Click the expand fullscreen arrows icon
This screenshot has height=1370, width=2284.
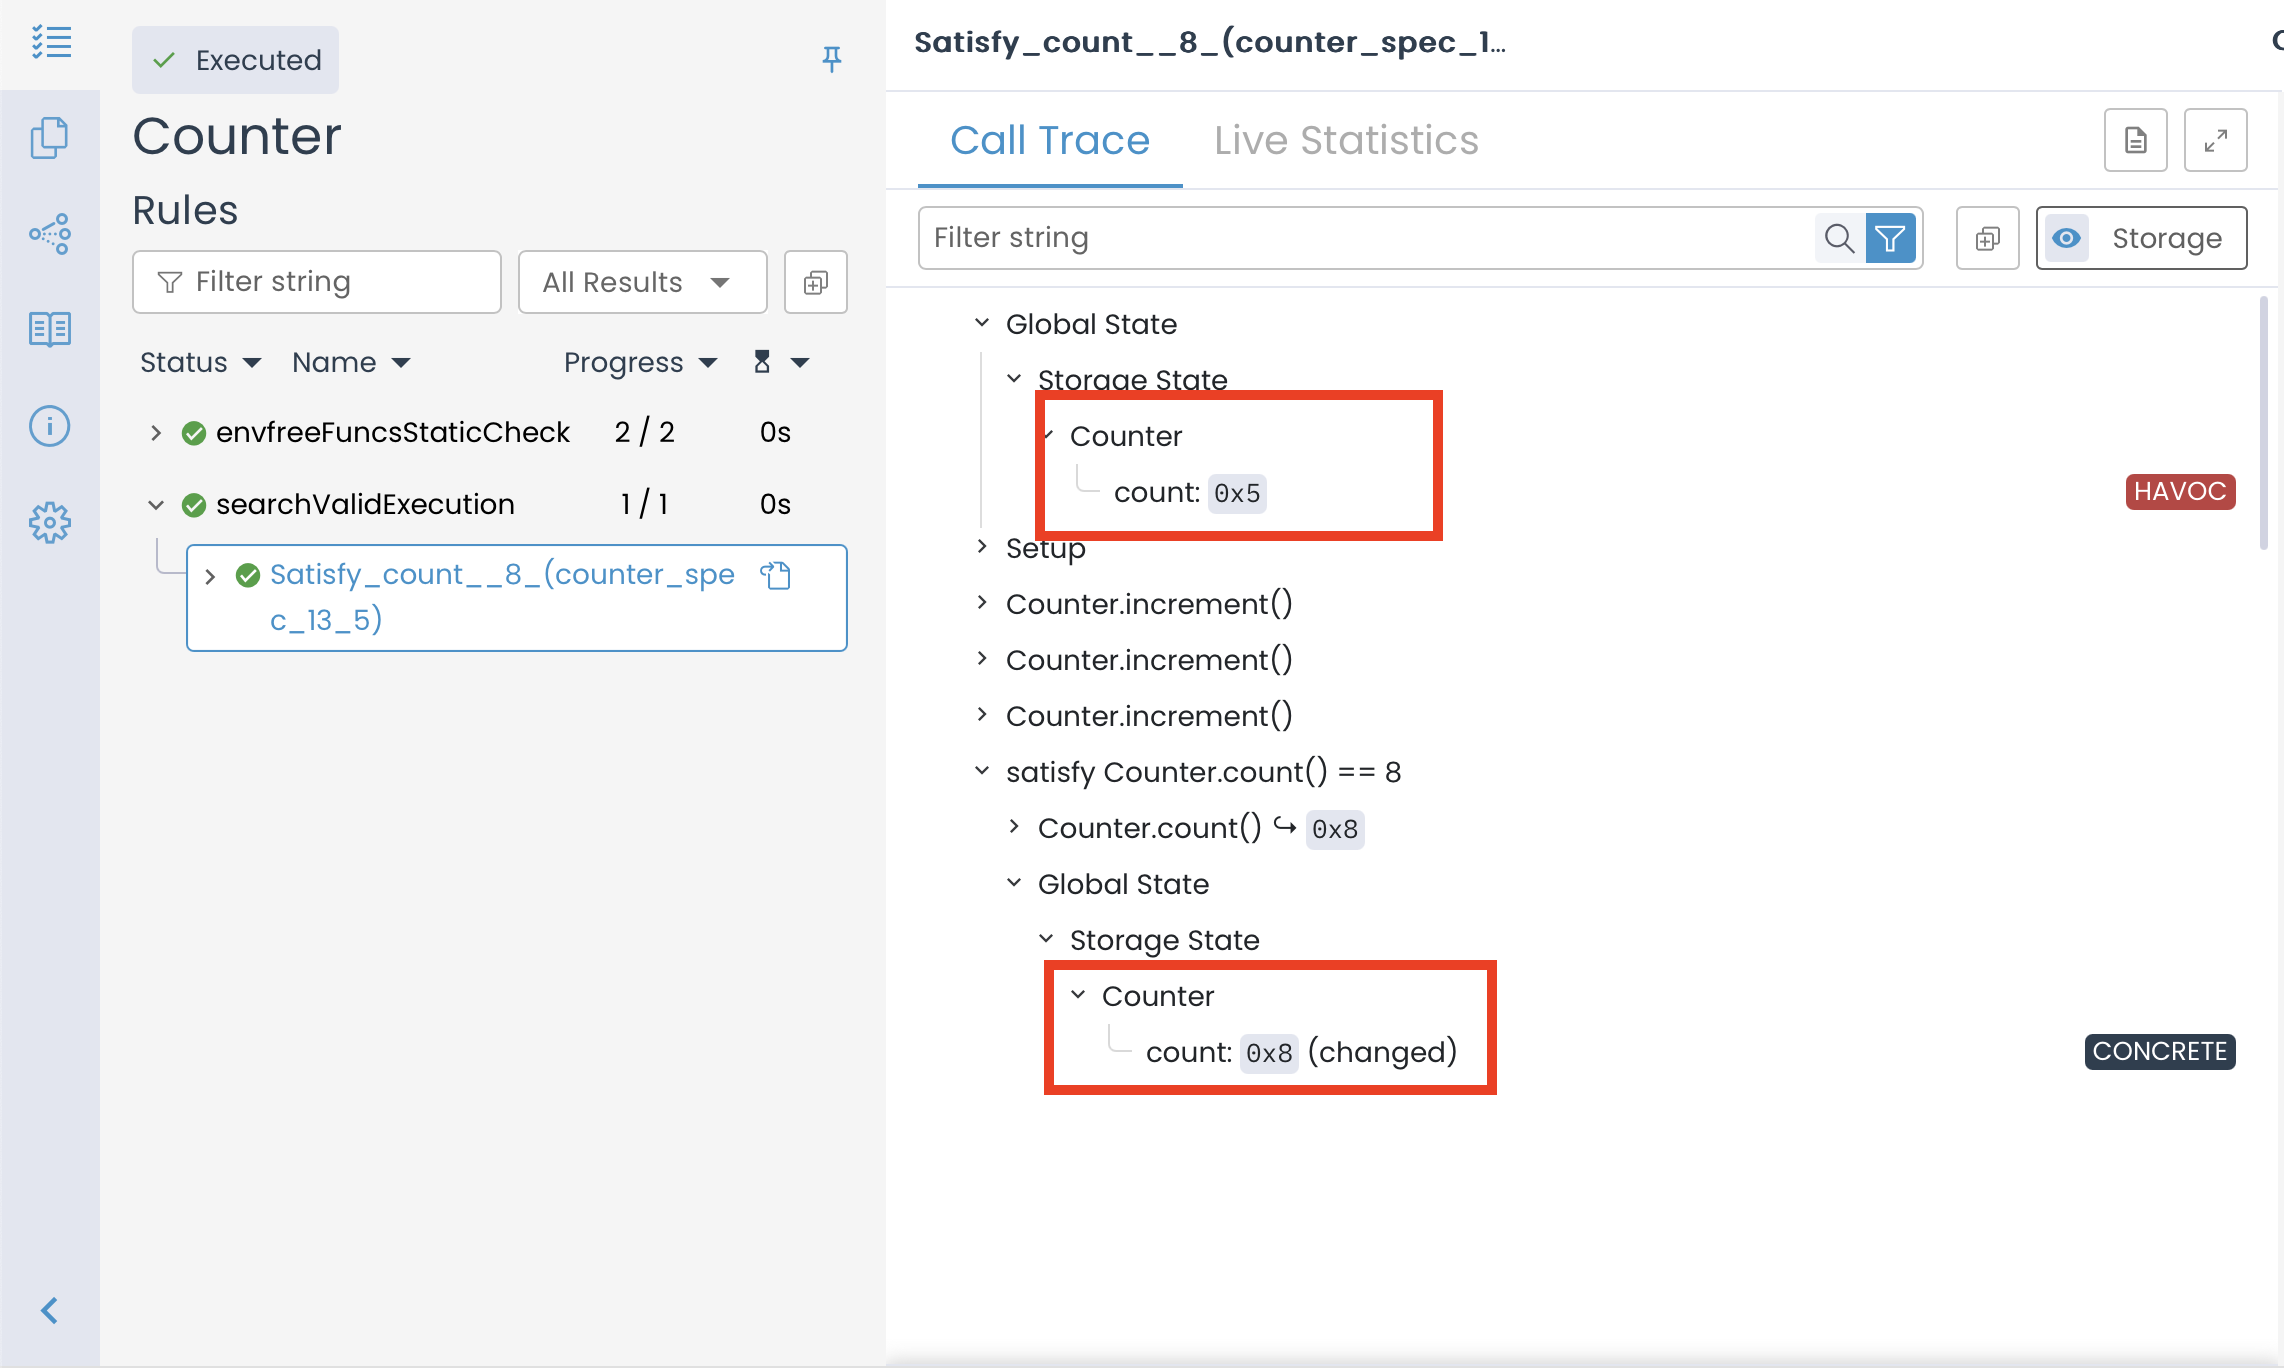pos(2215,141)
